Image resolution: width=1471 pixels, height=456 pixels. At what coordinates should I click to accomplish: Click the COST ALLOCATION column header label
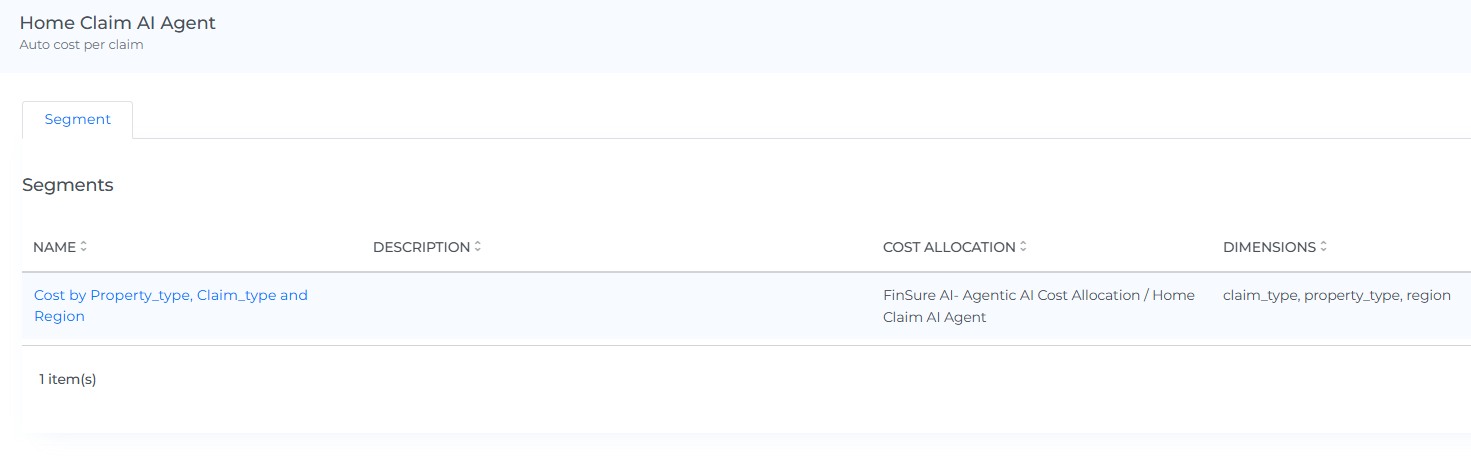tap(949, 247)
